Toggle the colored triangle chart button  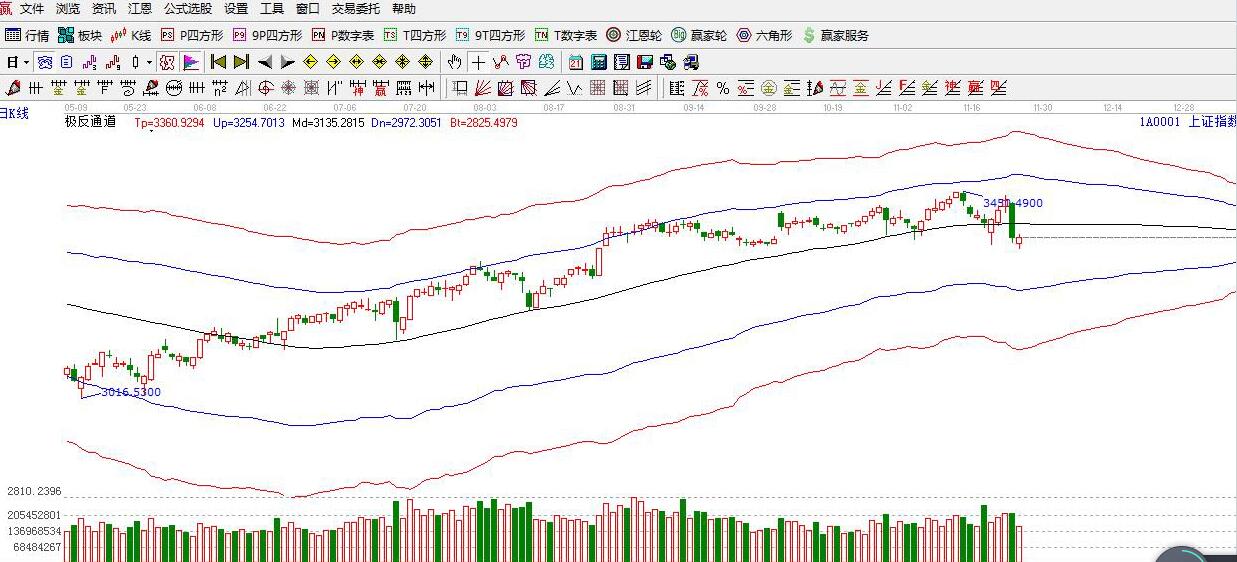tap(190, 62)
